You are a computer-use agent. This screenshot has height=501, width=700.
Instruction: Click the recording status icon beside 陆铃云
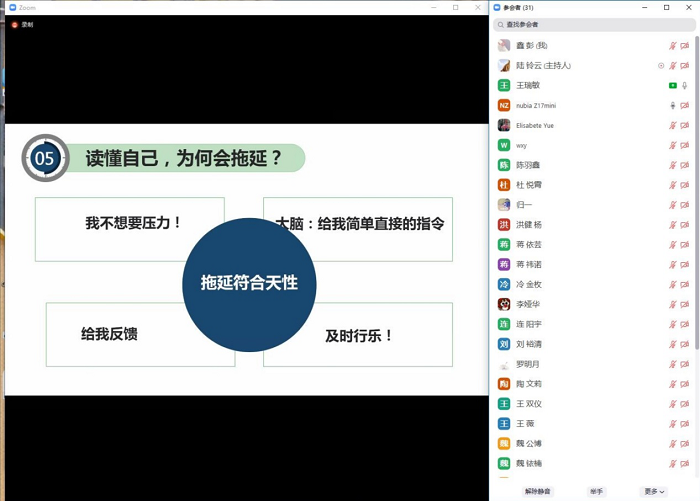click(x=661, y=66)
